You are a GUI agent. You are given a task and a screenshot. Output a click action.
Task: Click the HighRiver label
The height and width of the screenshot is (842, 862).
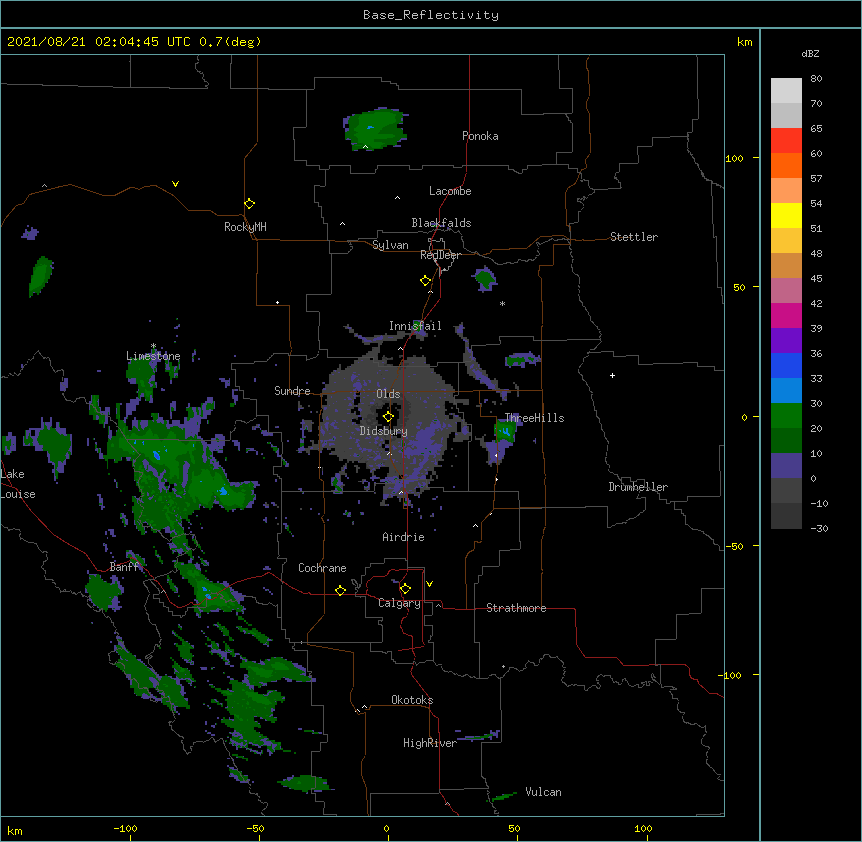click(x=430, y=743)
